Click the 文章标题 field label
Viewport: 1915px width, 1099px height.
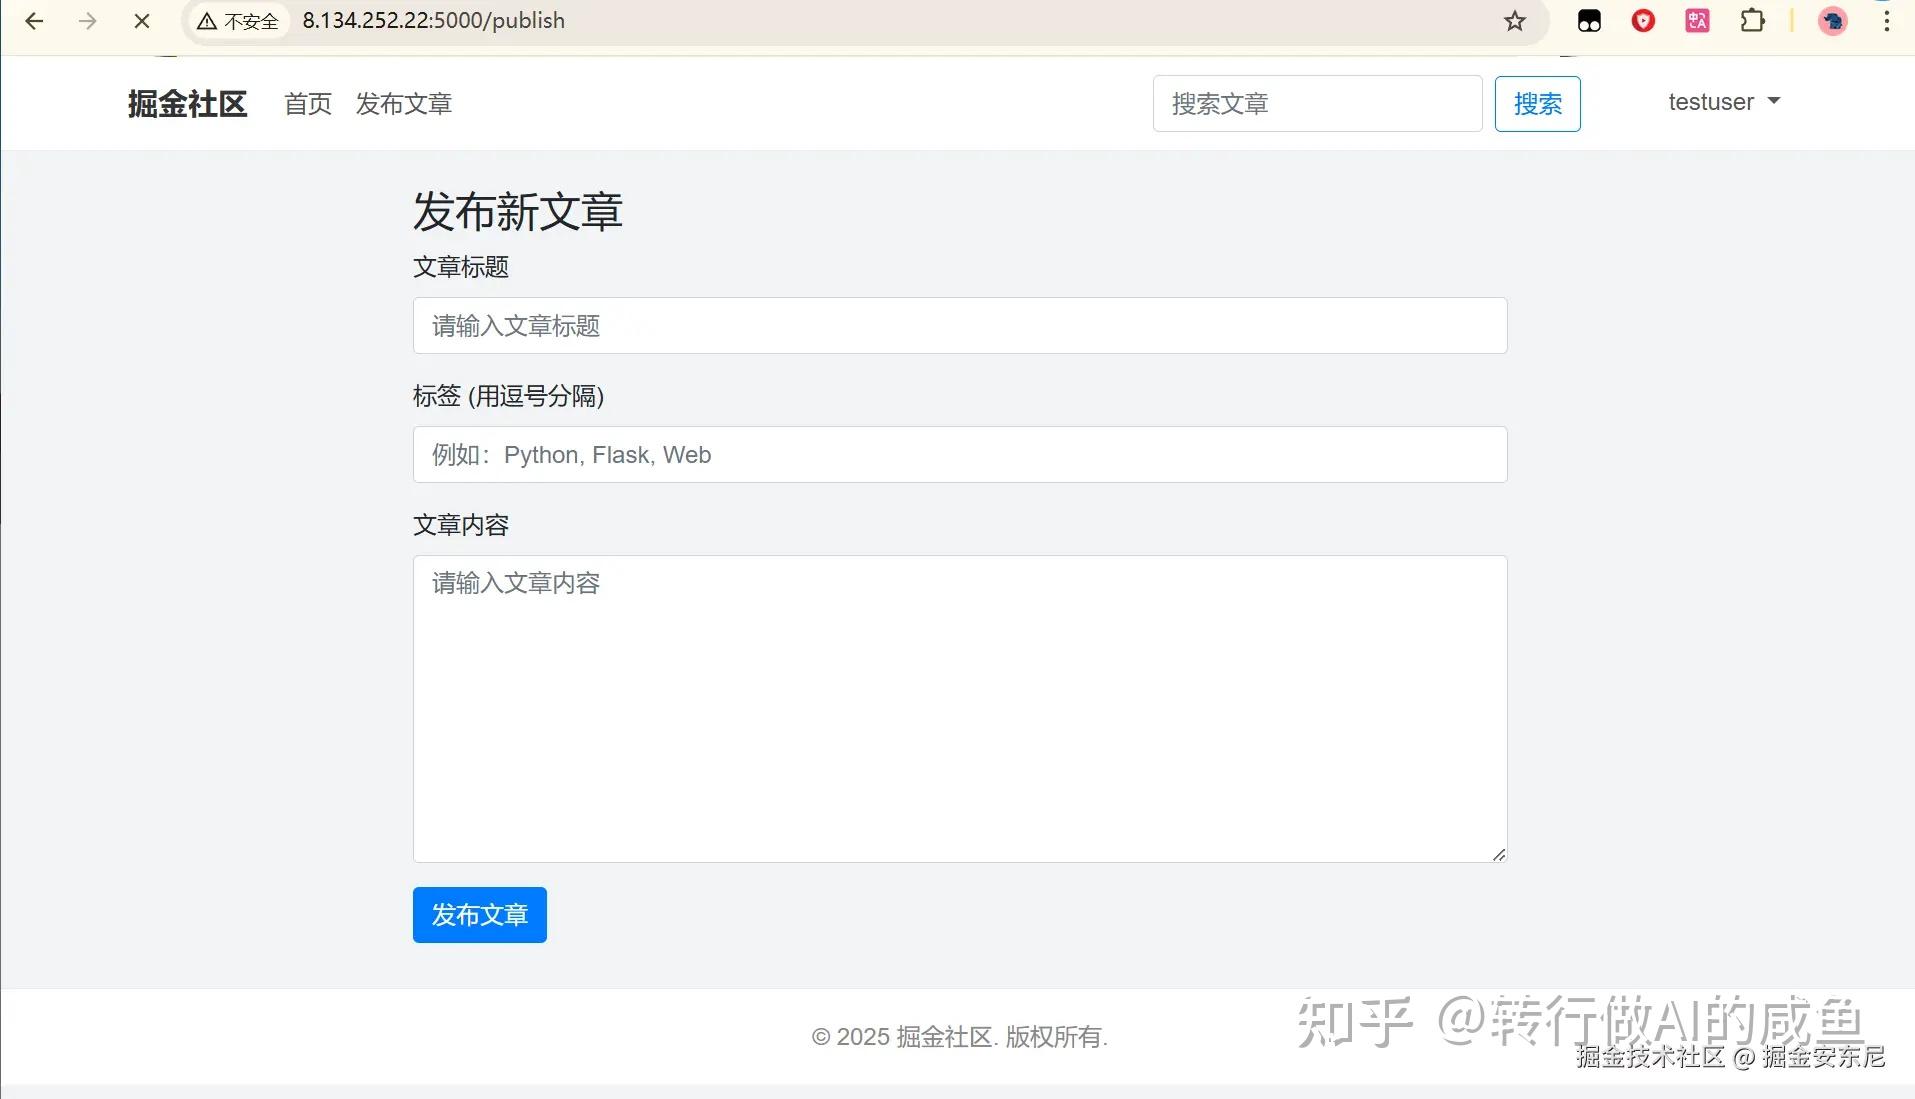click(x=461, y=267)
